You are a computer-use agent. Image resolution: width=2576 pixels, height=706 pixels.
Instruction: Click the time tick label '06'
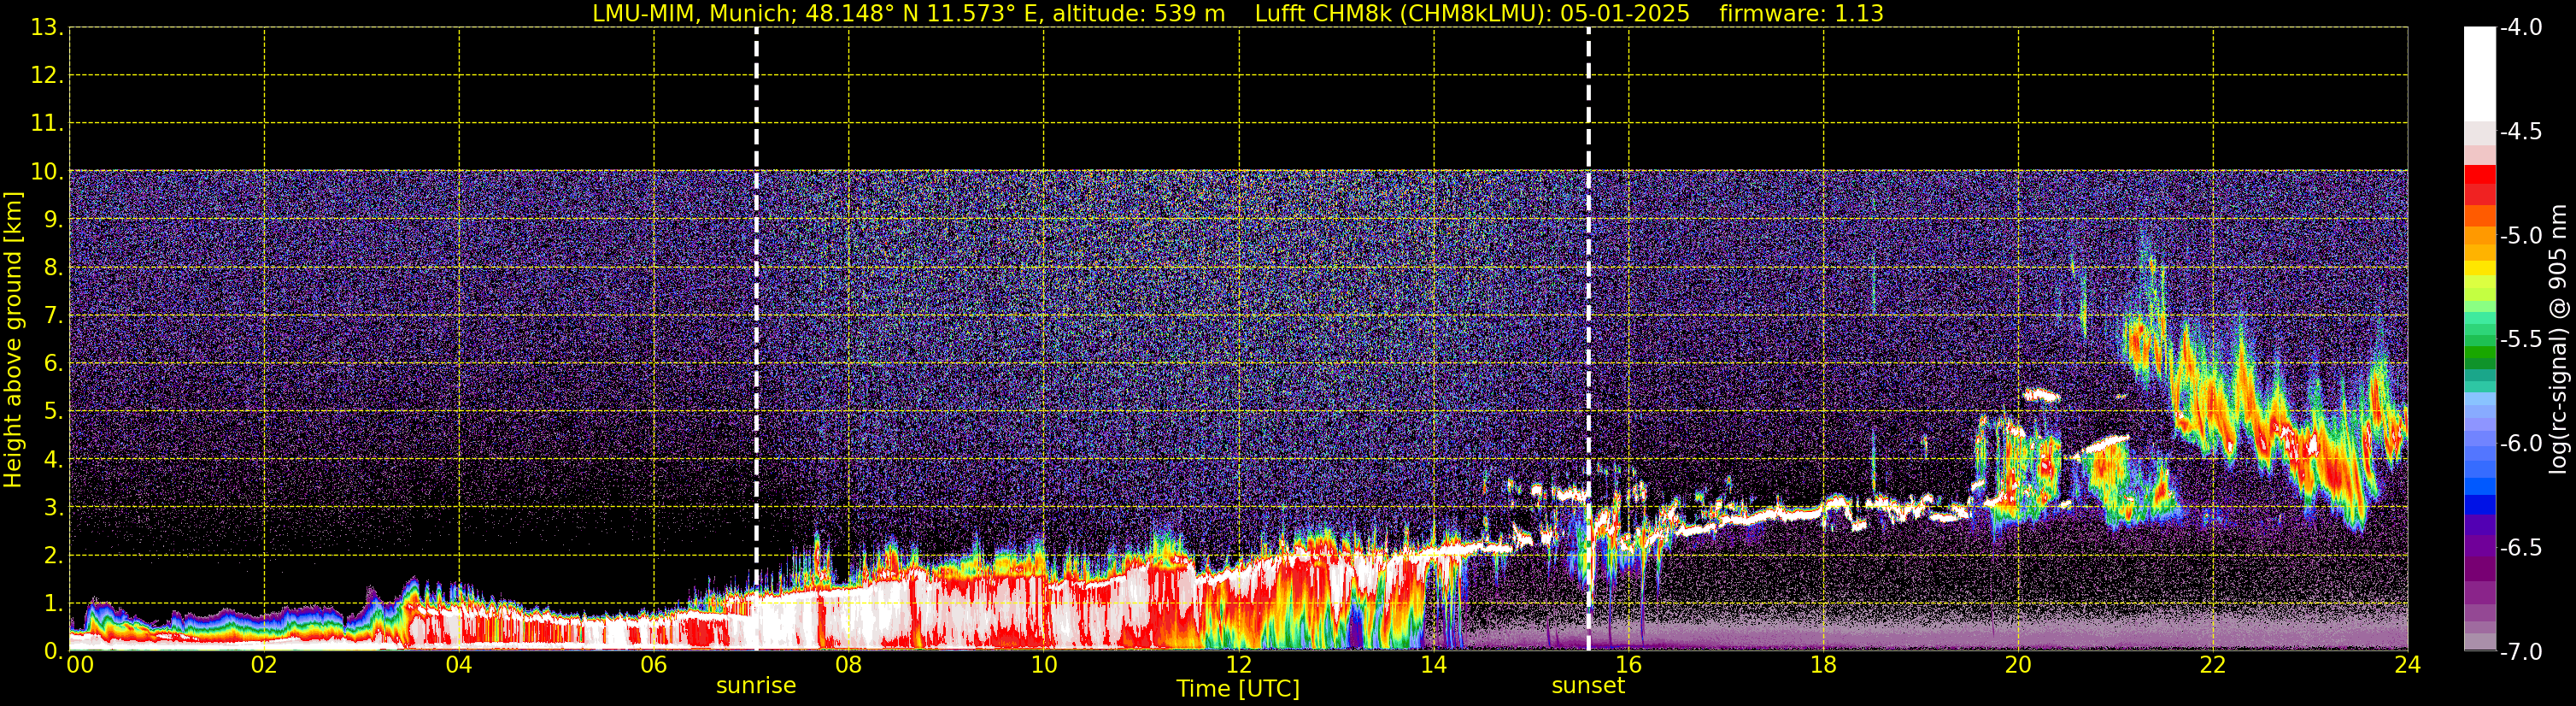coord(654,665)
